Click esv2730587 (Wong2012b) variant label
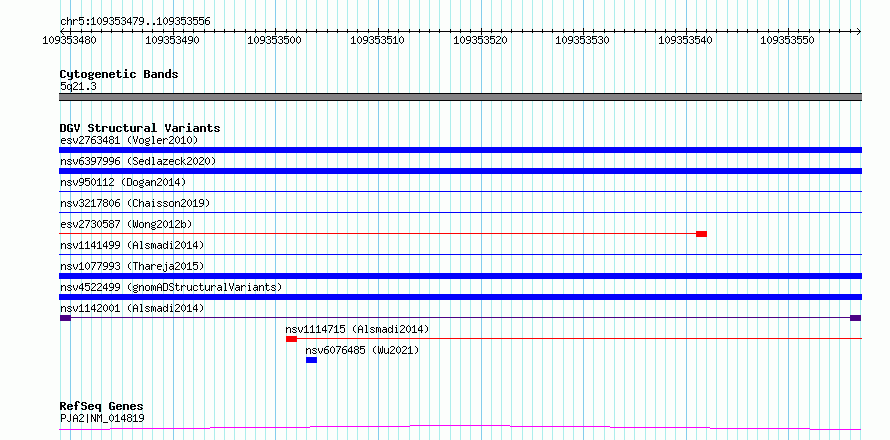Screen dimensions: 890x440 tap(126, 224)
